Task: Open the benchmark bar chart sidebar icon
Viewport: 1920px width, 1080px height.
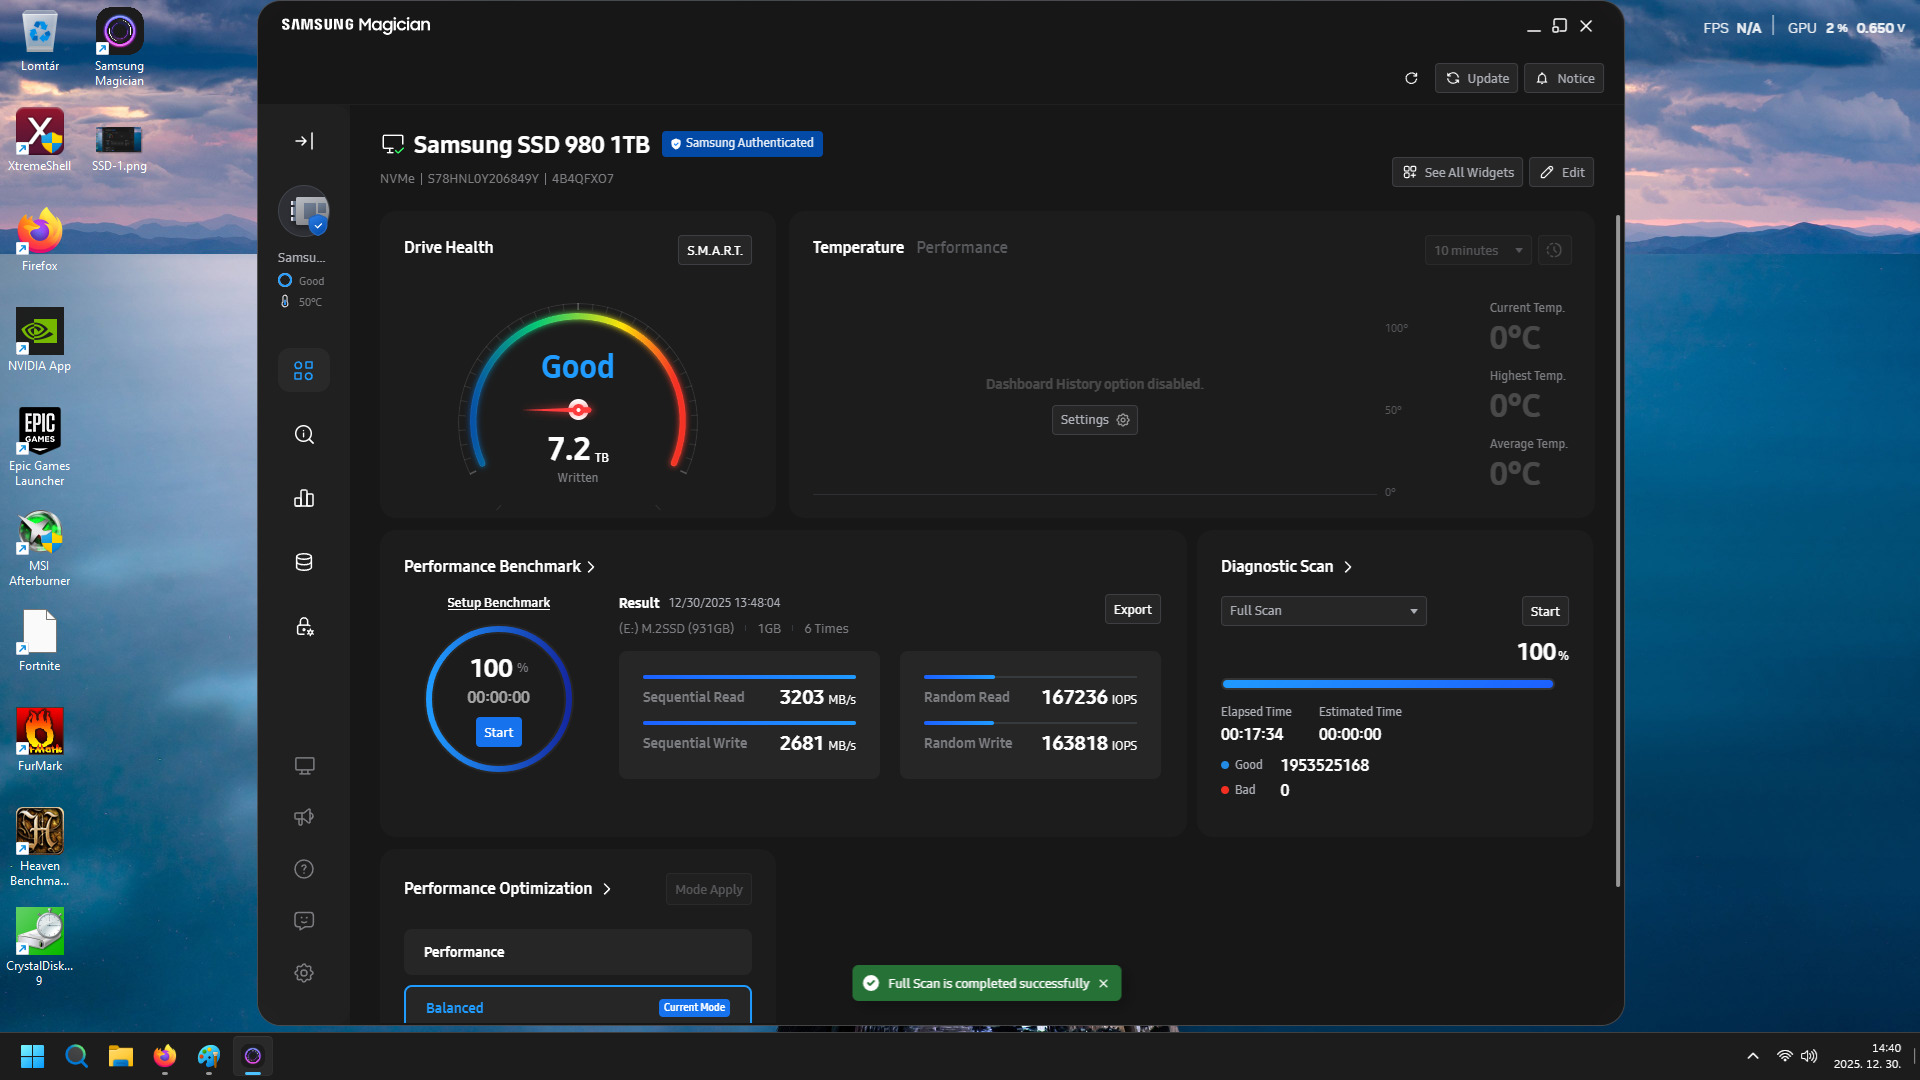Action: pos(304,498)
